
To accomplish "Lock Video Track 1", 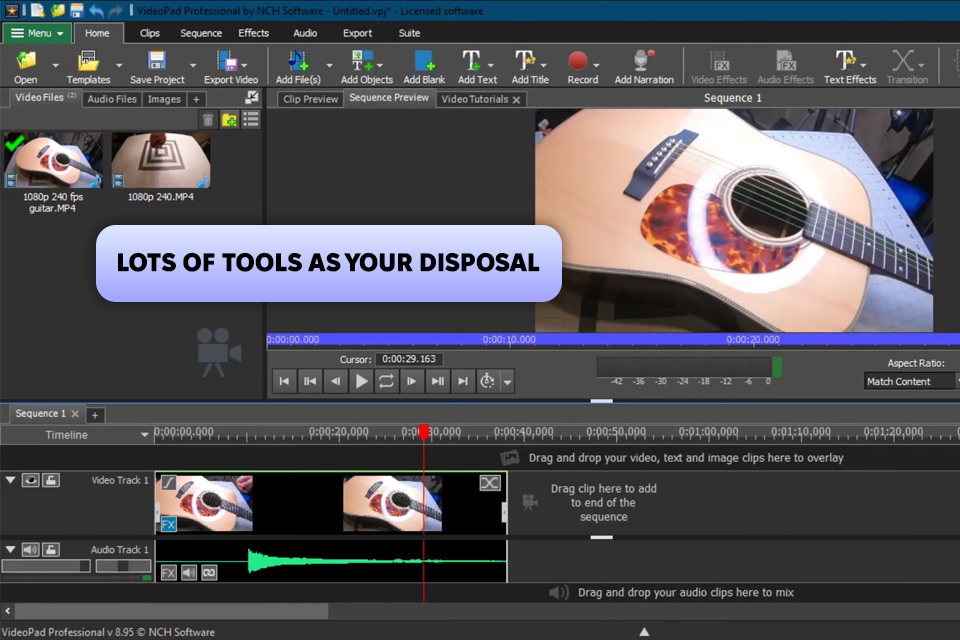I will point(51,480).
